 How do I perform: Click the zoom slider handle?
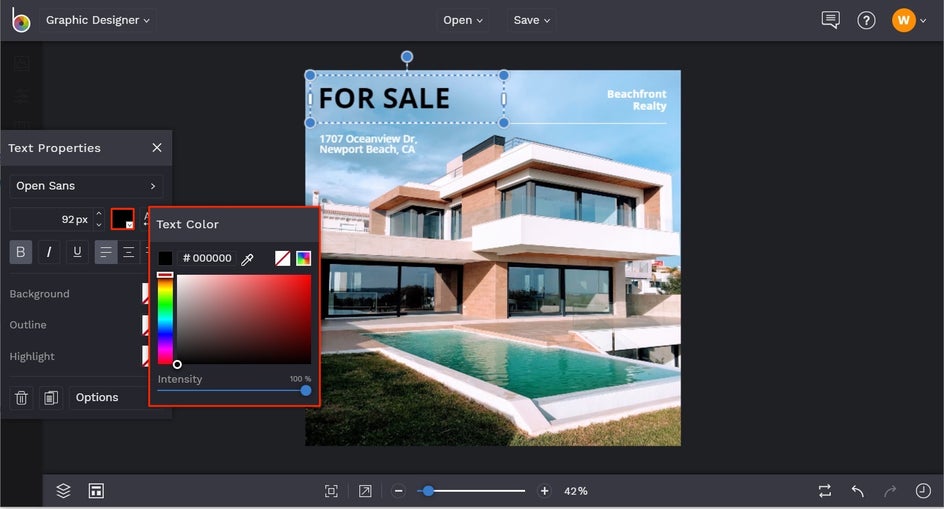point(428,491)
